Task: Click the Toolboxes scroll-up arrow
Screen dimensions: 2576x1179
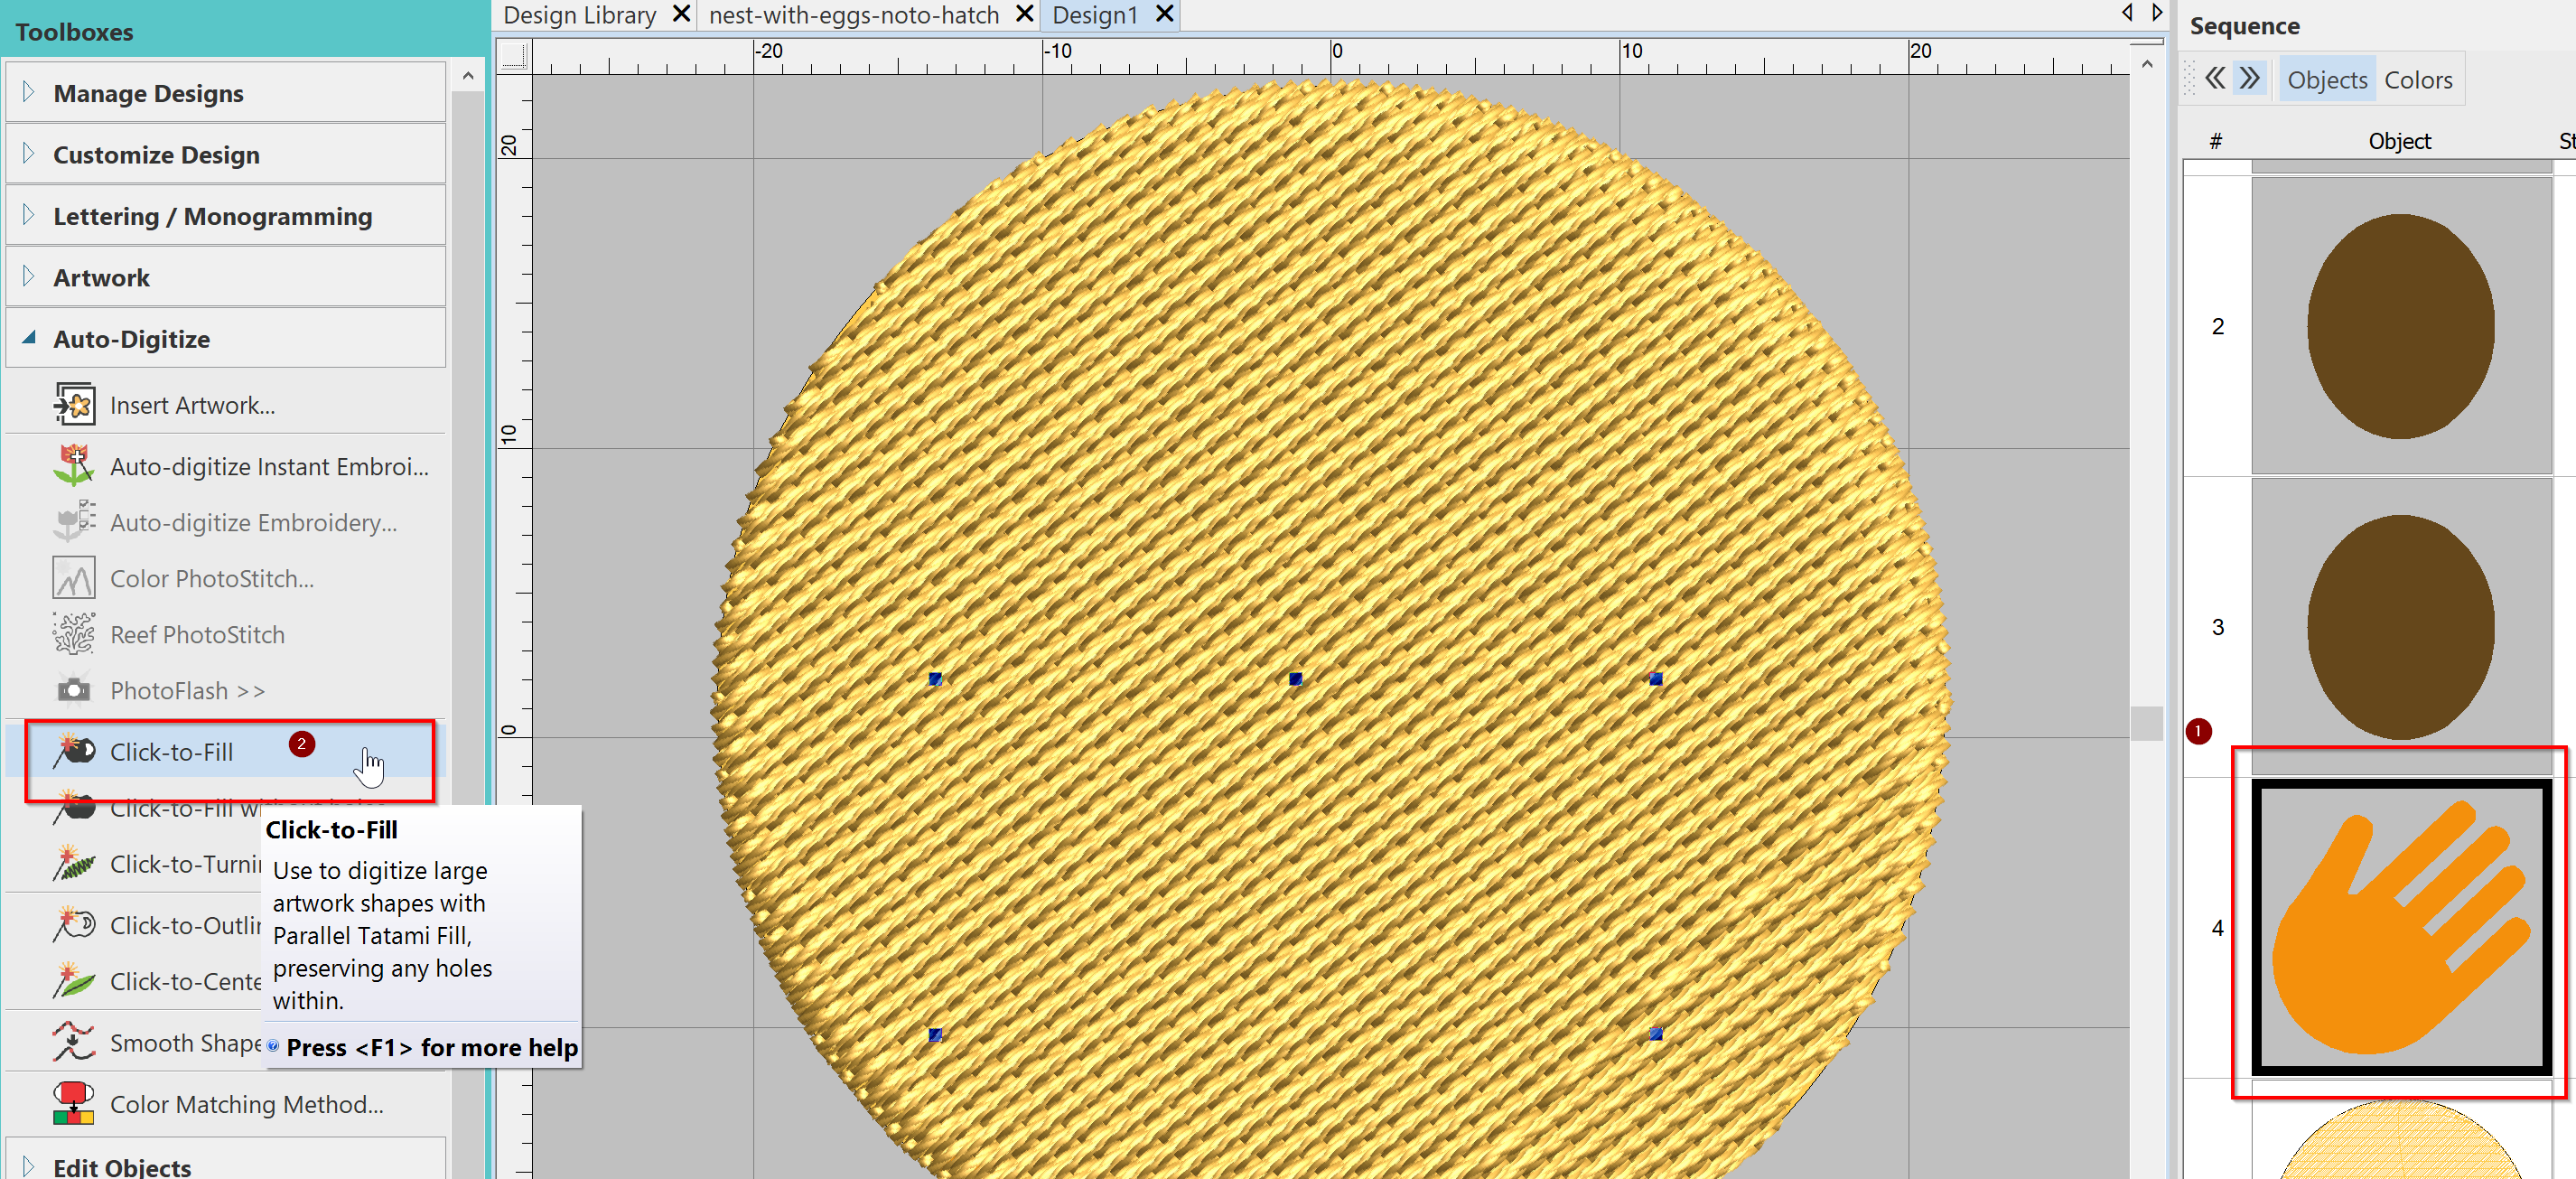Action: (x=467, y=76)
